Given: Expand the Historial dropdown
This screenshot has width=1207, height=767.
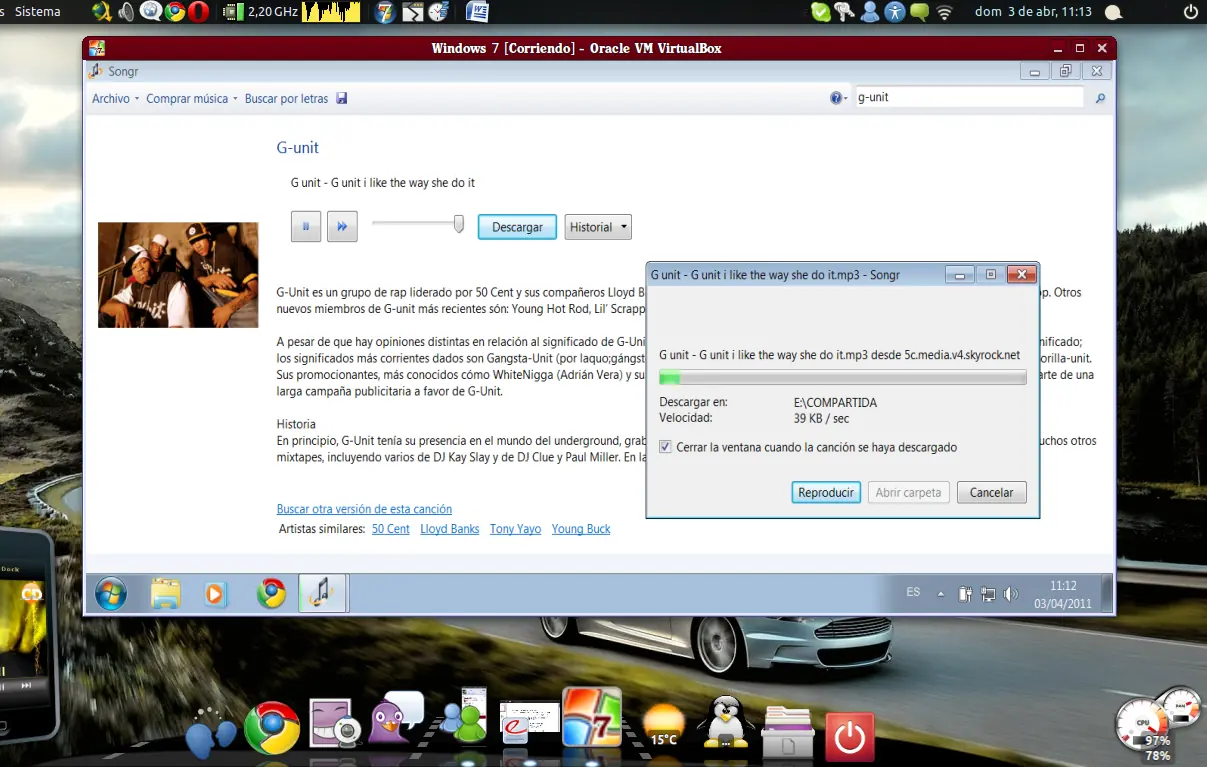Looking at the screenshot, I should (598, 227).
